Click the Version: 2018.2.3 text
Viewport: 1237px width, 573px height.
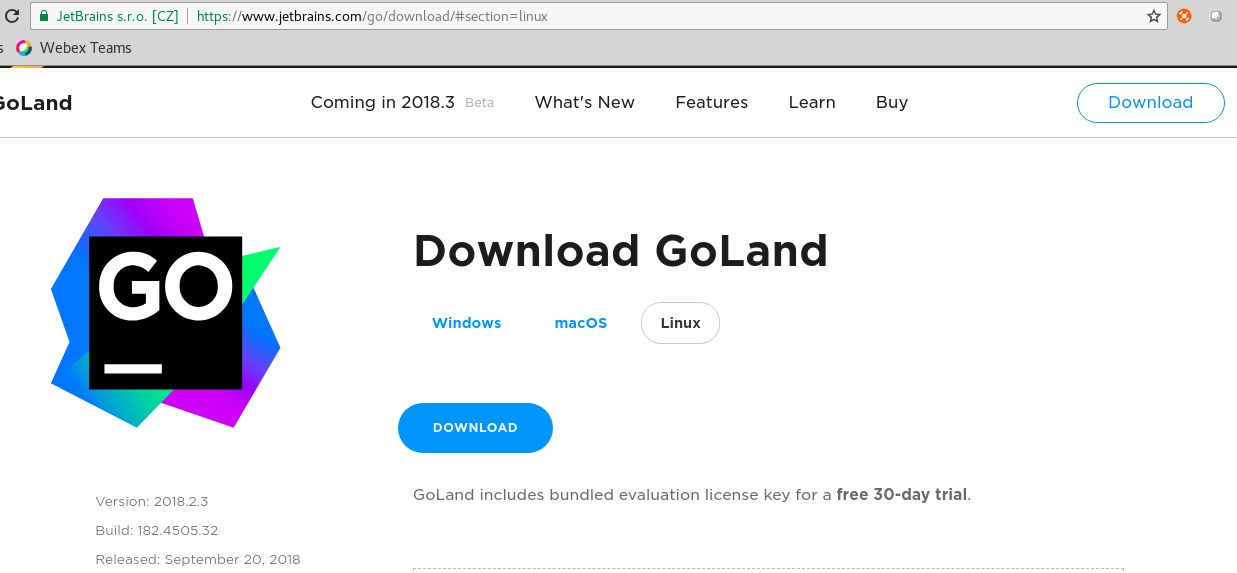click(152, 501)
